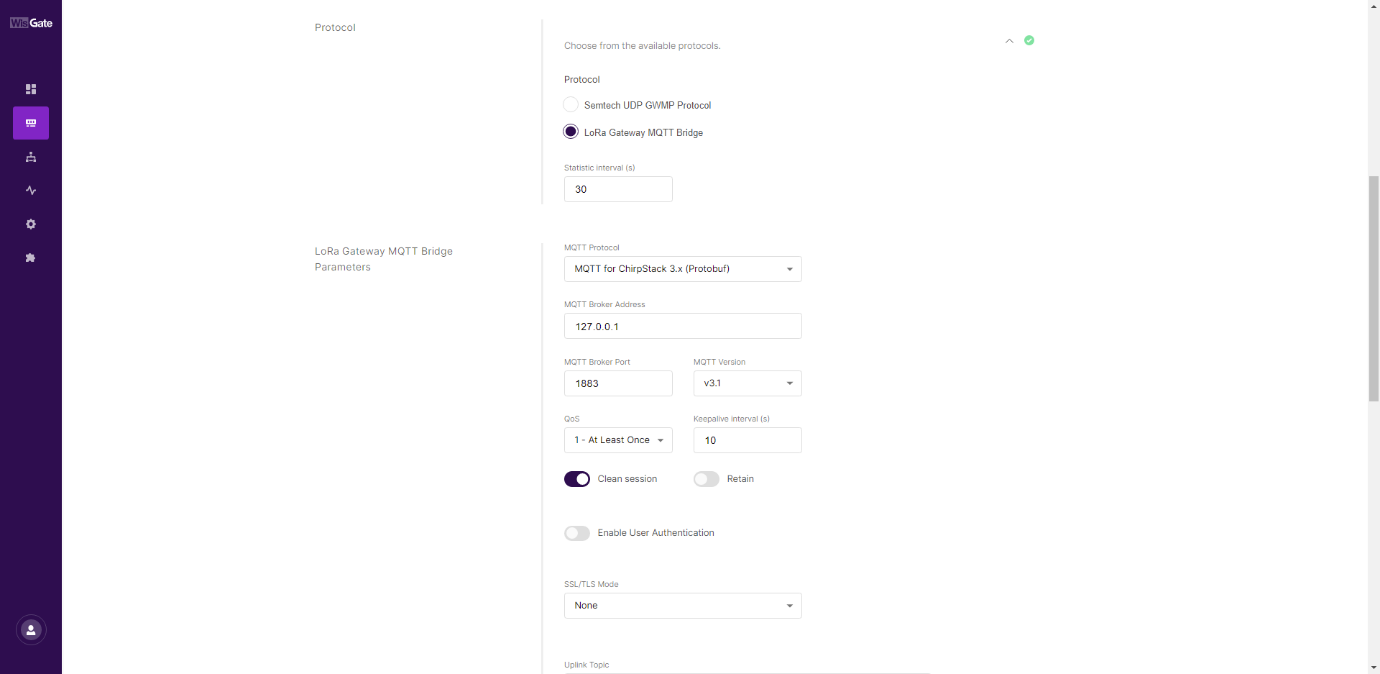
Task: Open the Extensions icon in the sidebar
Action: coord(31,258)
